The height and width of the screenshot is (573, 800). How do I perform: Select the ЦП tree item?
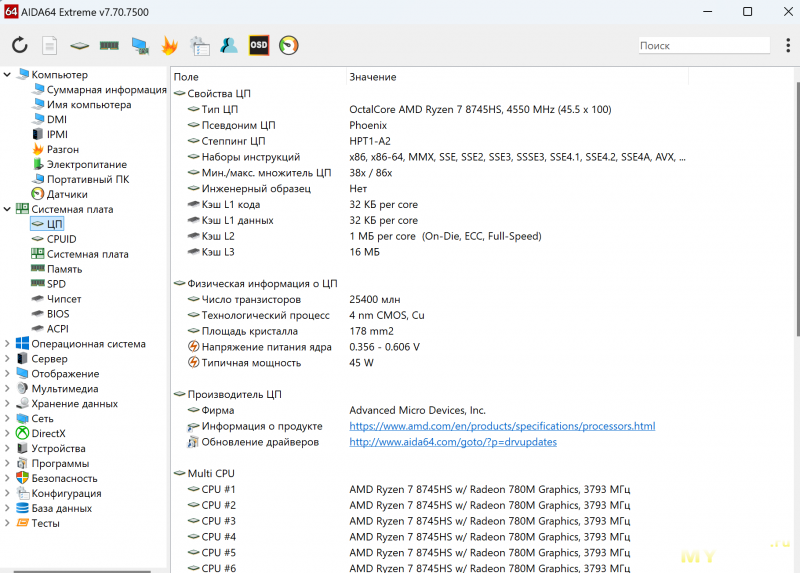(x=47, y=224)
